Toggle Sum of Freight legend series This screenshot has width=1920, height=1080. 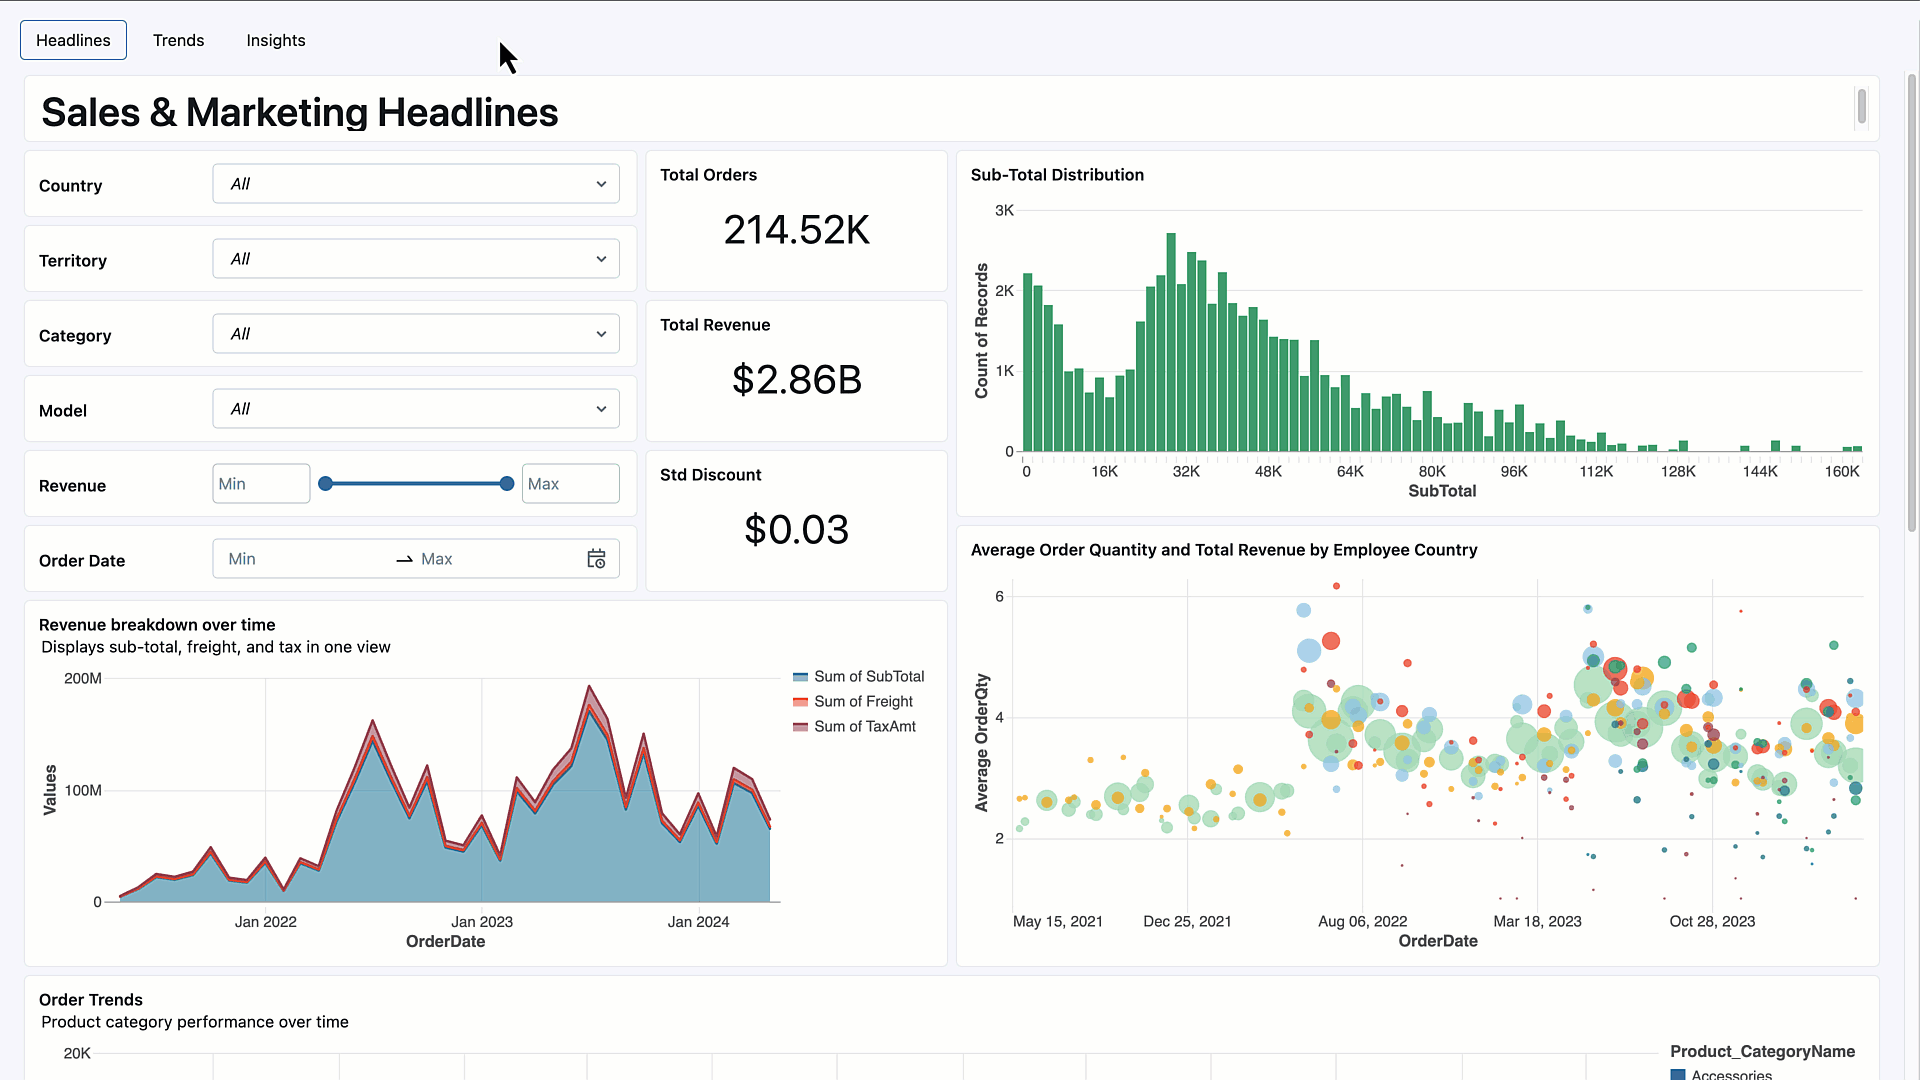(x=863, y=702)
